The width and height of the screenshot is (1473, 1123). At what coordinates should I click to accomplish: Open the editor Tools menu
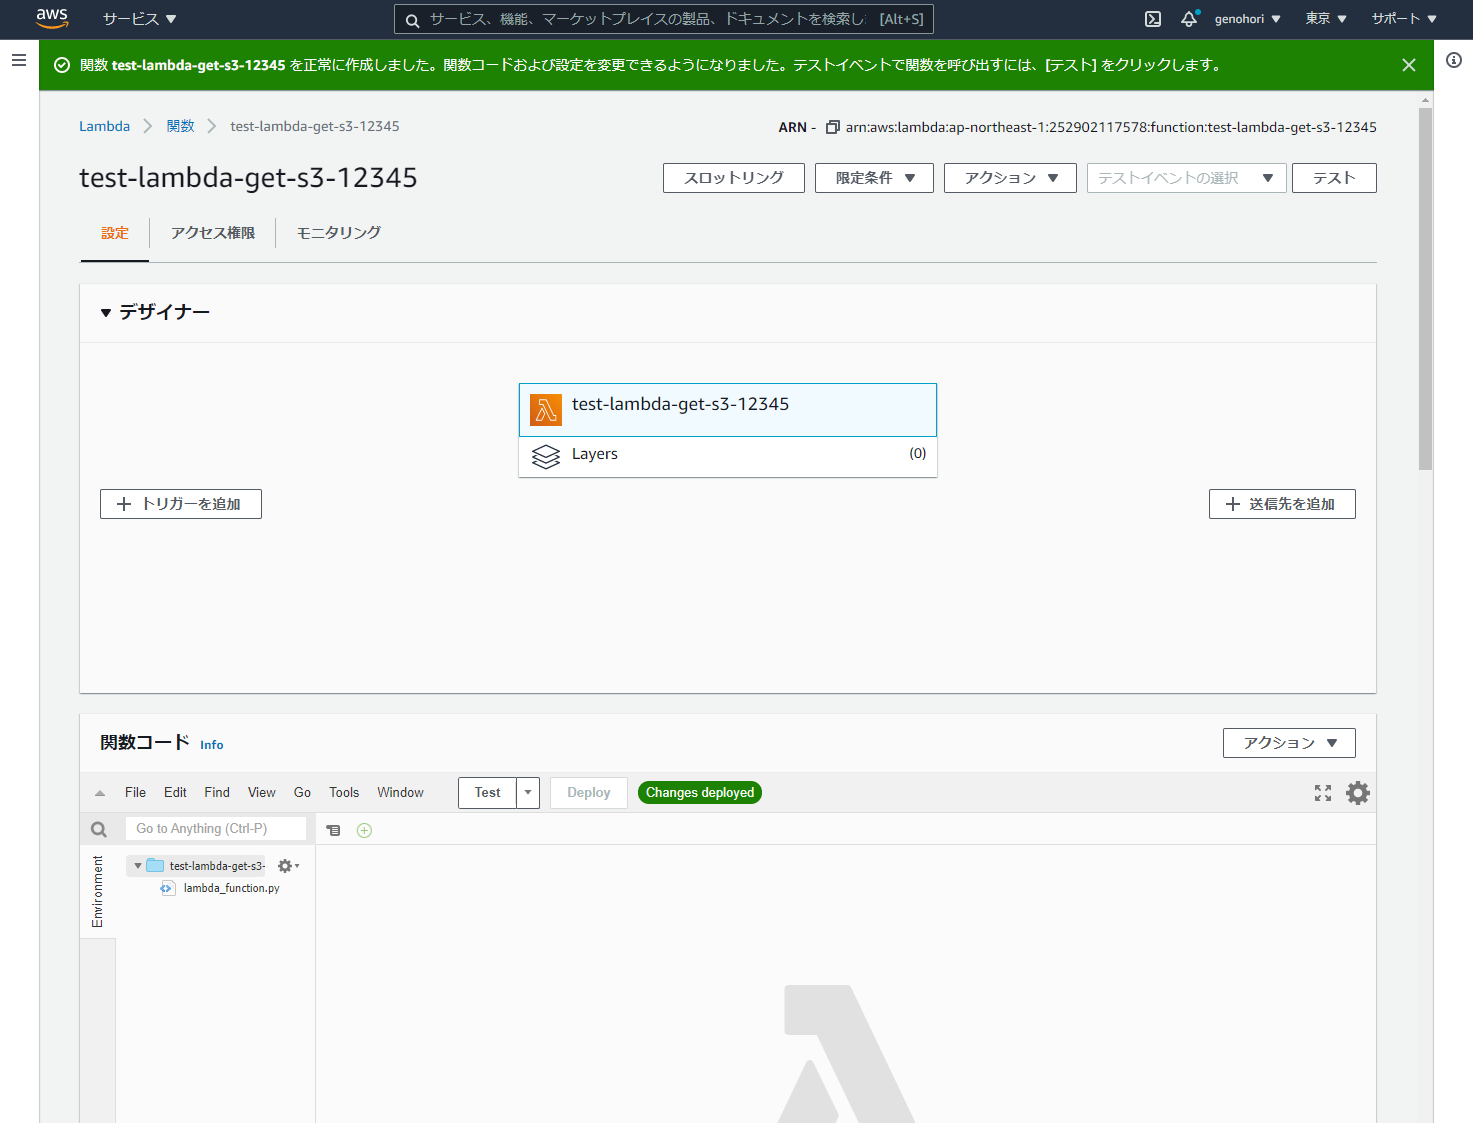[x=344, y=793]
